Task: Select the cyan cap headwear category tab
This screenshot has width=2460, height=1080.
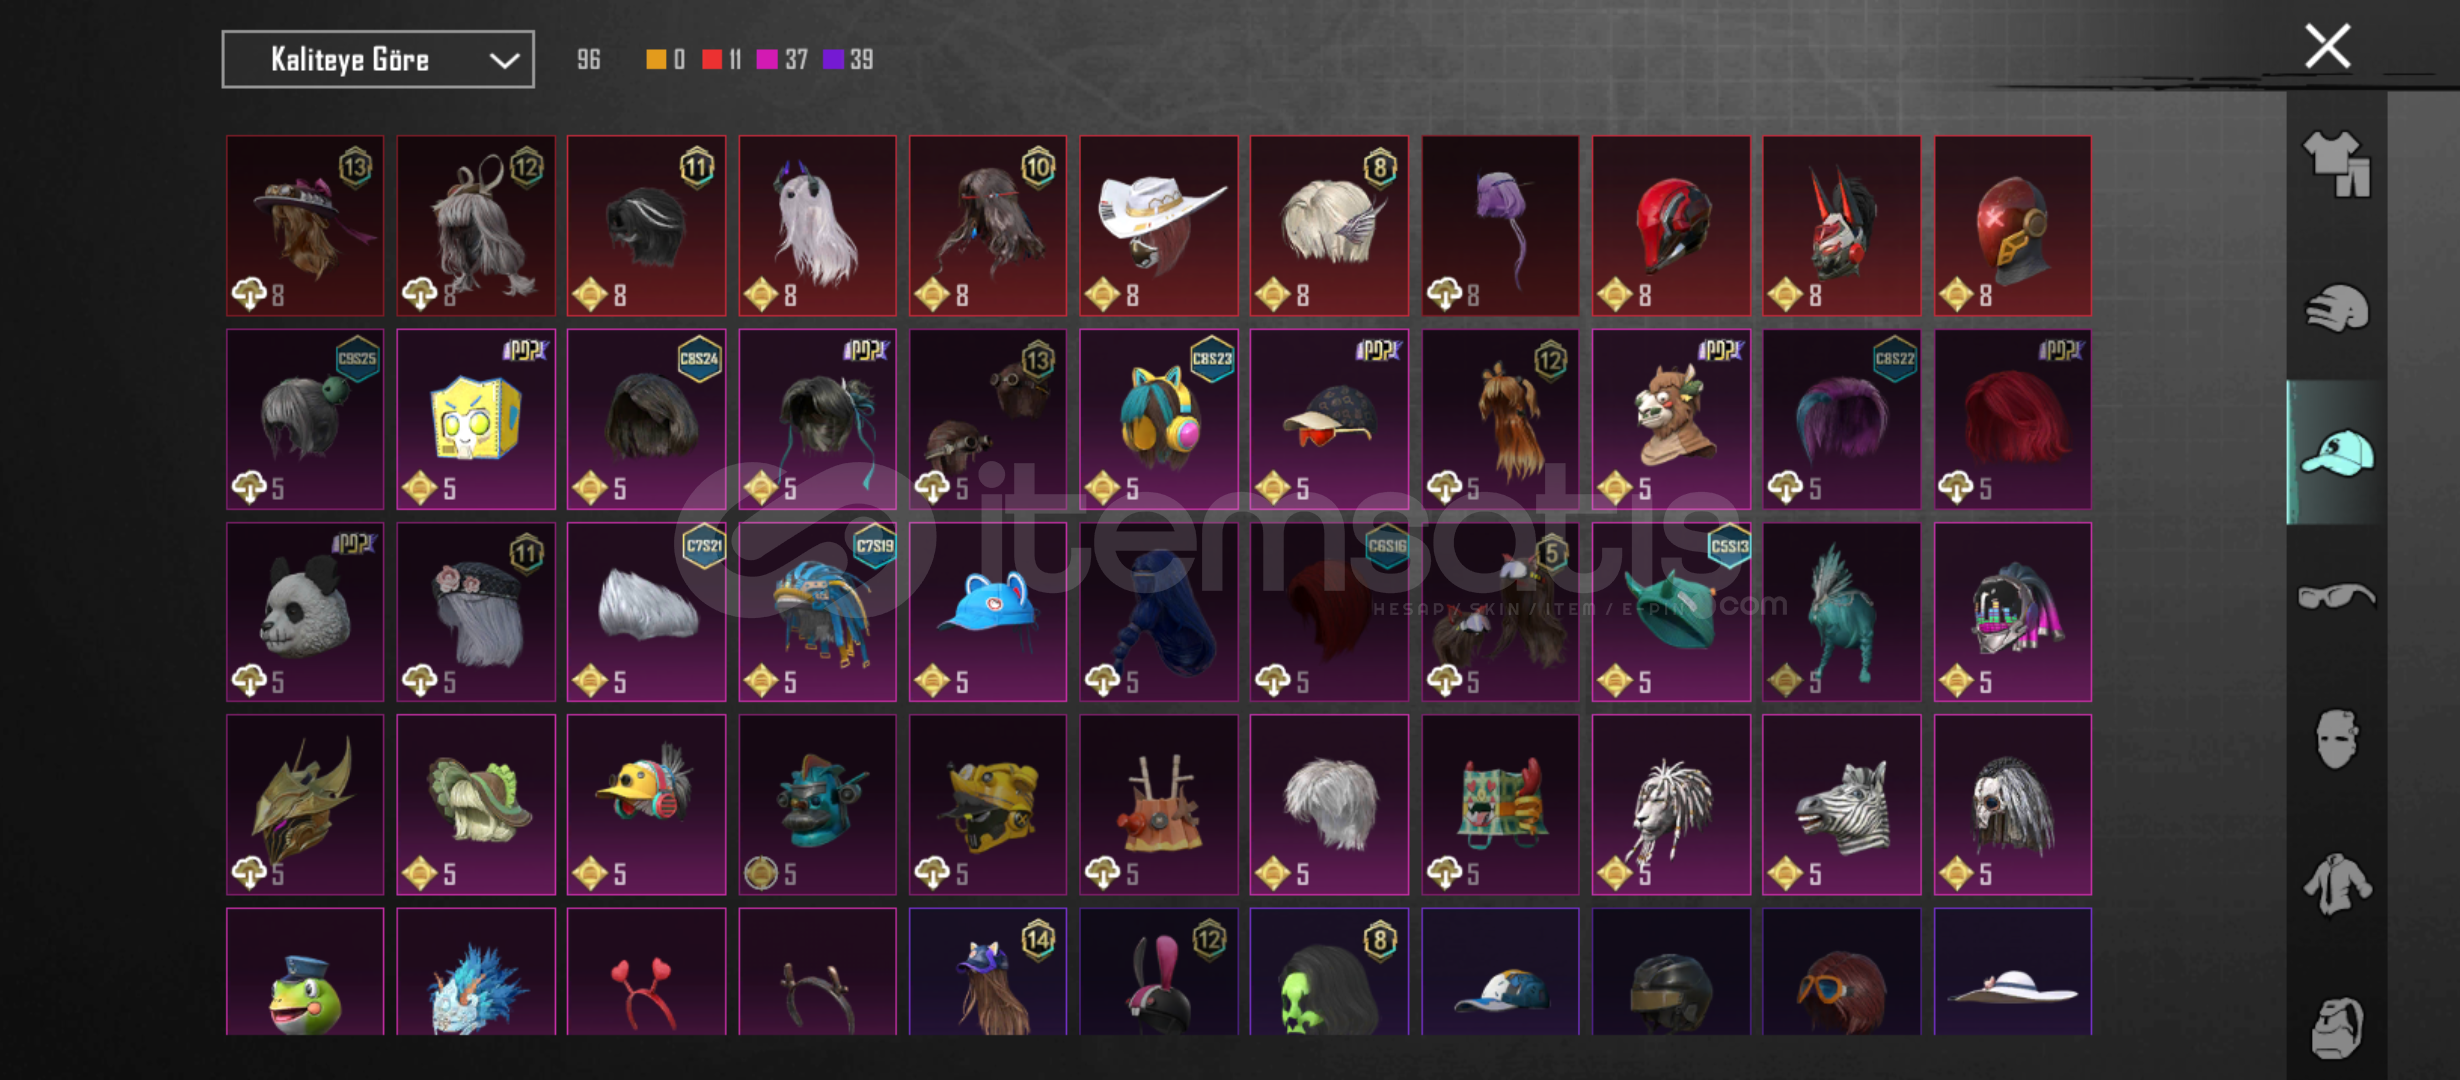Action: coord(2337,453)
